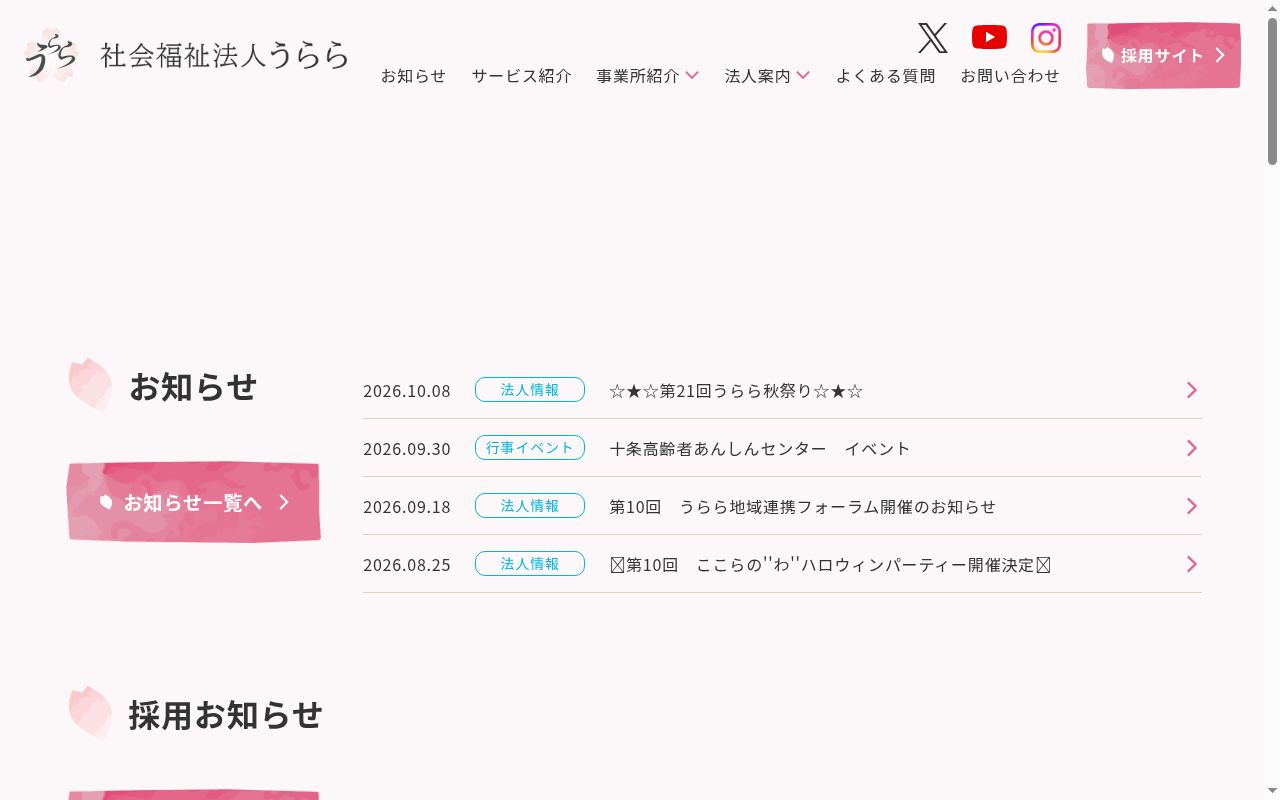Image resolution: width=1280 pixels, height=800 pixels.
Task: Go to お知らせ in the navigation
Action: click(x=413, y=76)
